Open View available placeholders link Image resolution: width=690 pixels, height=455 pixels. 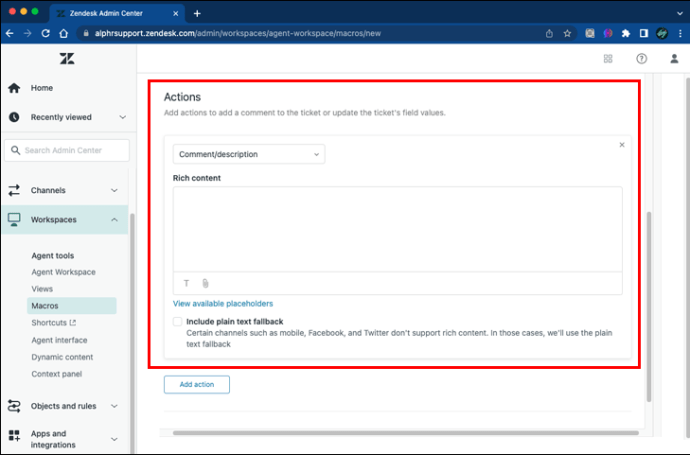[223, 303]
